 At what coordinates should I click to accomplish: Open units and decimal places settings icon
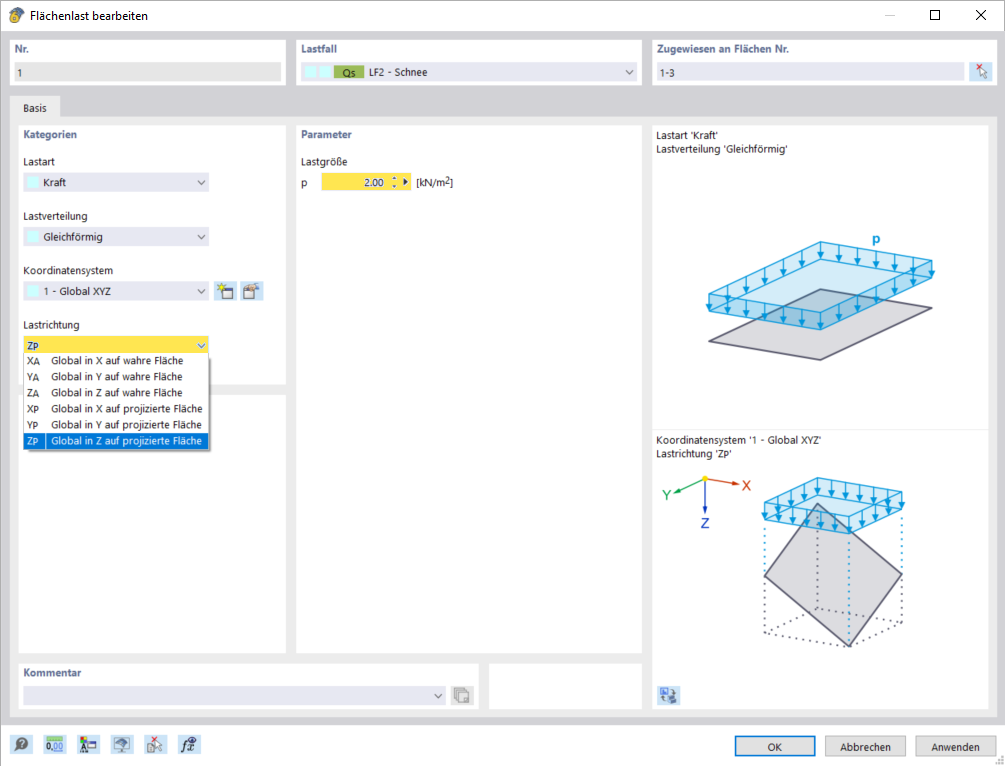point(54,745)
